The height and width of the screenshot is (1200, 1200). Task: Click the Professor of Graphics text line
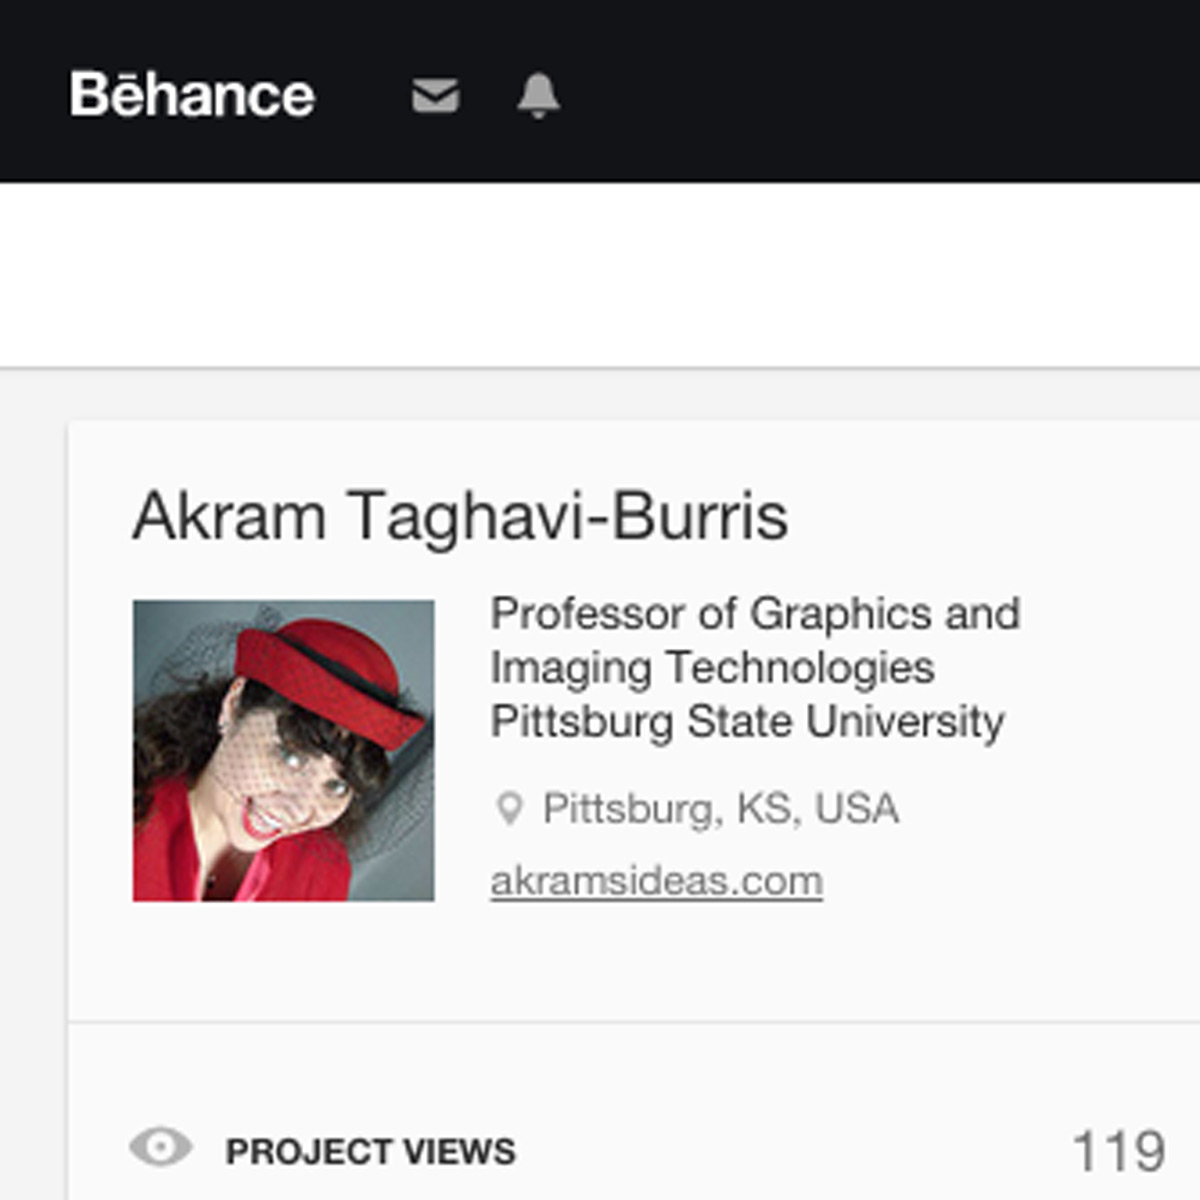(755, 614)
